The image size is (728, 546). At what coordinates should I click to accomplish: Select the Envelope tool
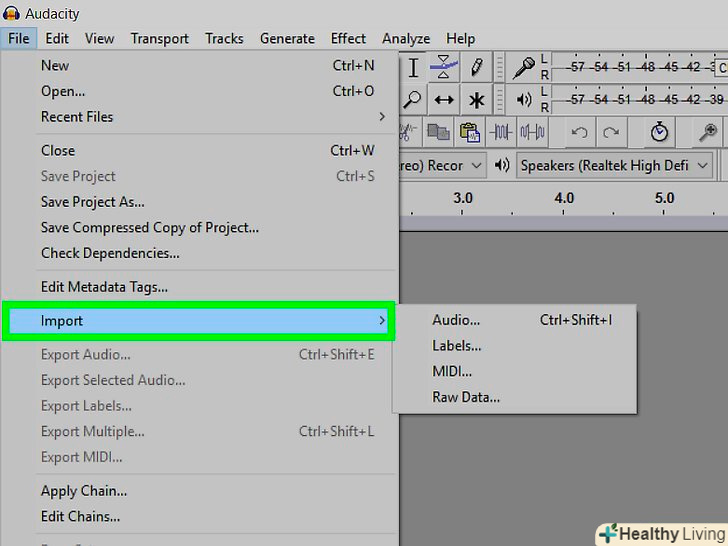(x=443, y=67)
